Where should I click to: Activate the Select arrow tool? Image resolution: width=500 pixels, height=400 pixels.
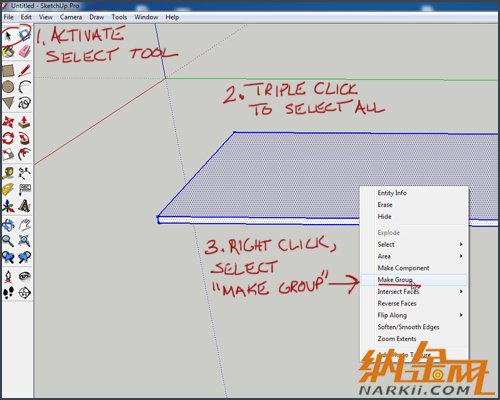coord(8,36)
